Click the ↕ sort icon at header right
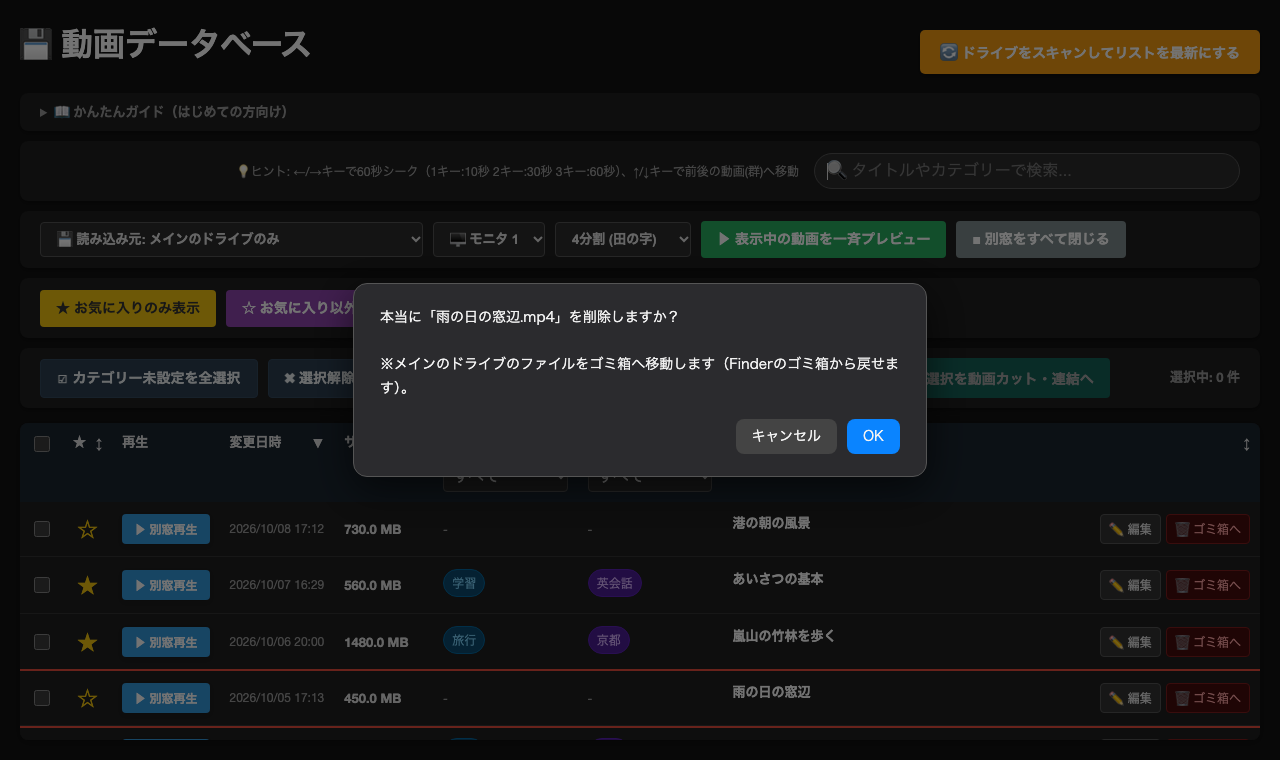The image size is (1280, 760). point(1246,444)
